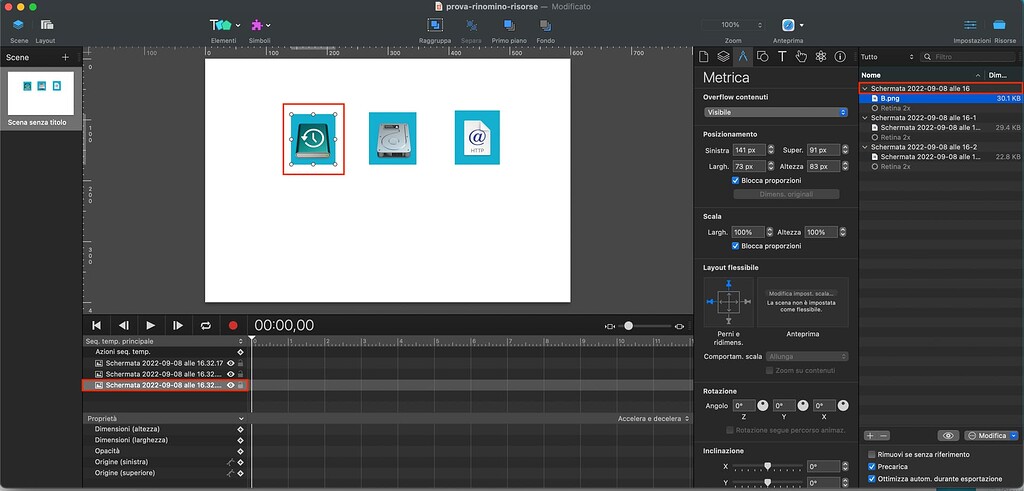
Task: Open the Physics atom inspector tab
Action: (x=820, y=56)
